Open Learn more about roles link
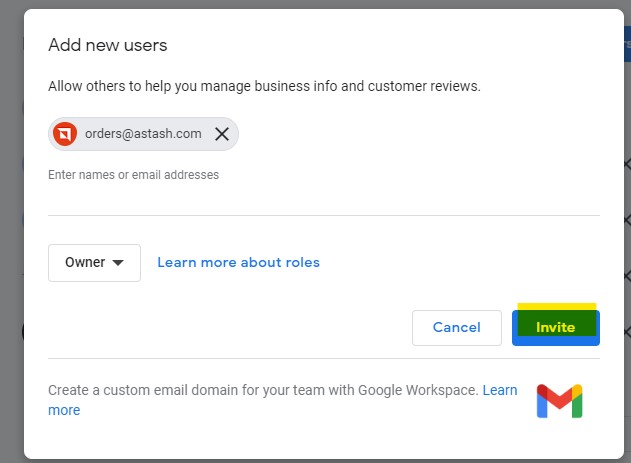631x463 pixels. coord(238,262)
